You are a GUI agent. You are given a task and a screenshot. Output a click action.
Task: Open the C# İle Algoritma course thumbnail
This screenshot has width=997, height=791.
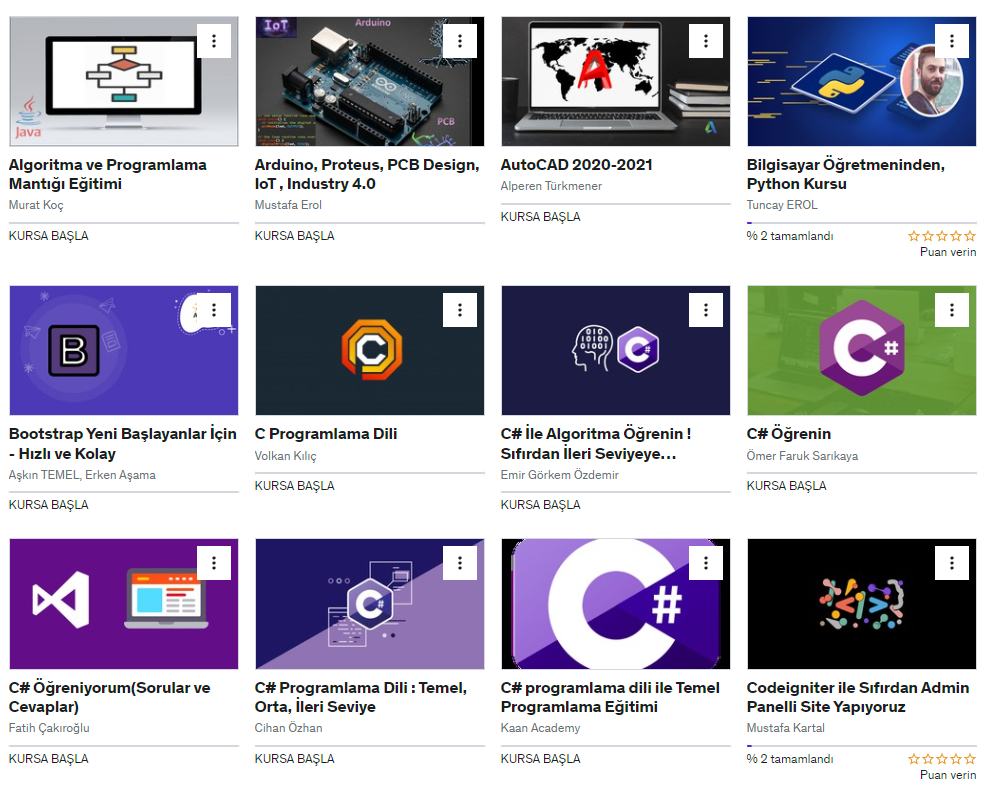[616, 350]
